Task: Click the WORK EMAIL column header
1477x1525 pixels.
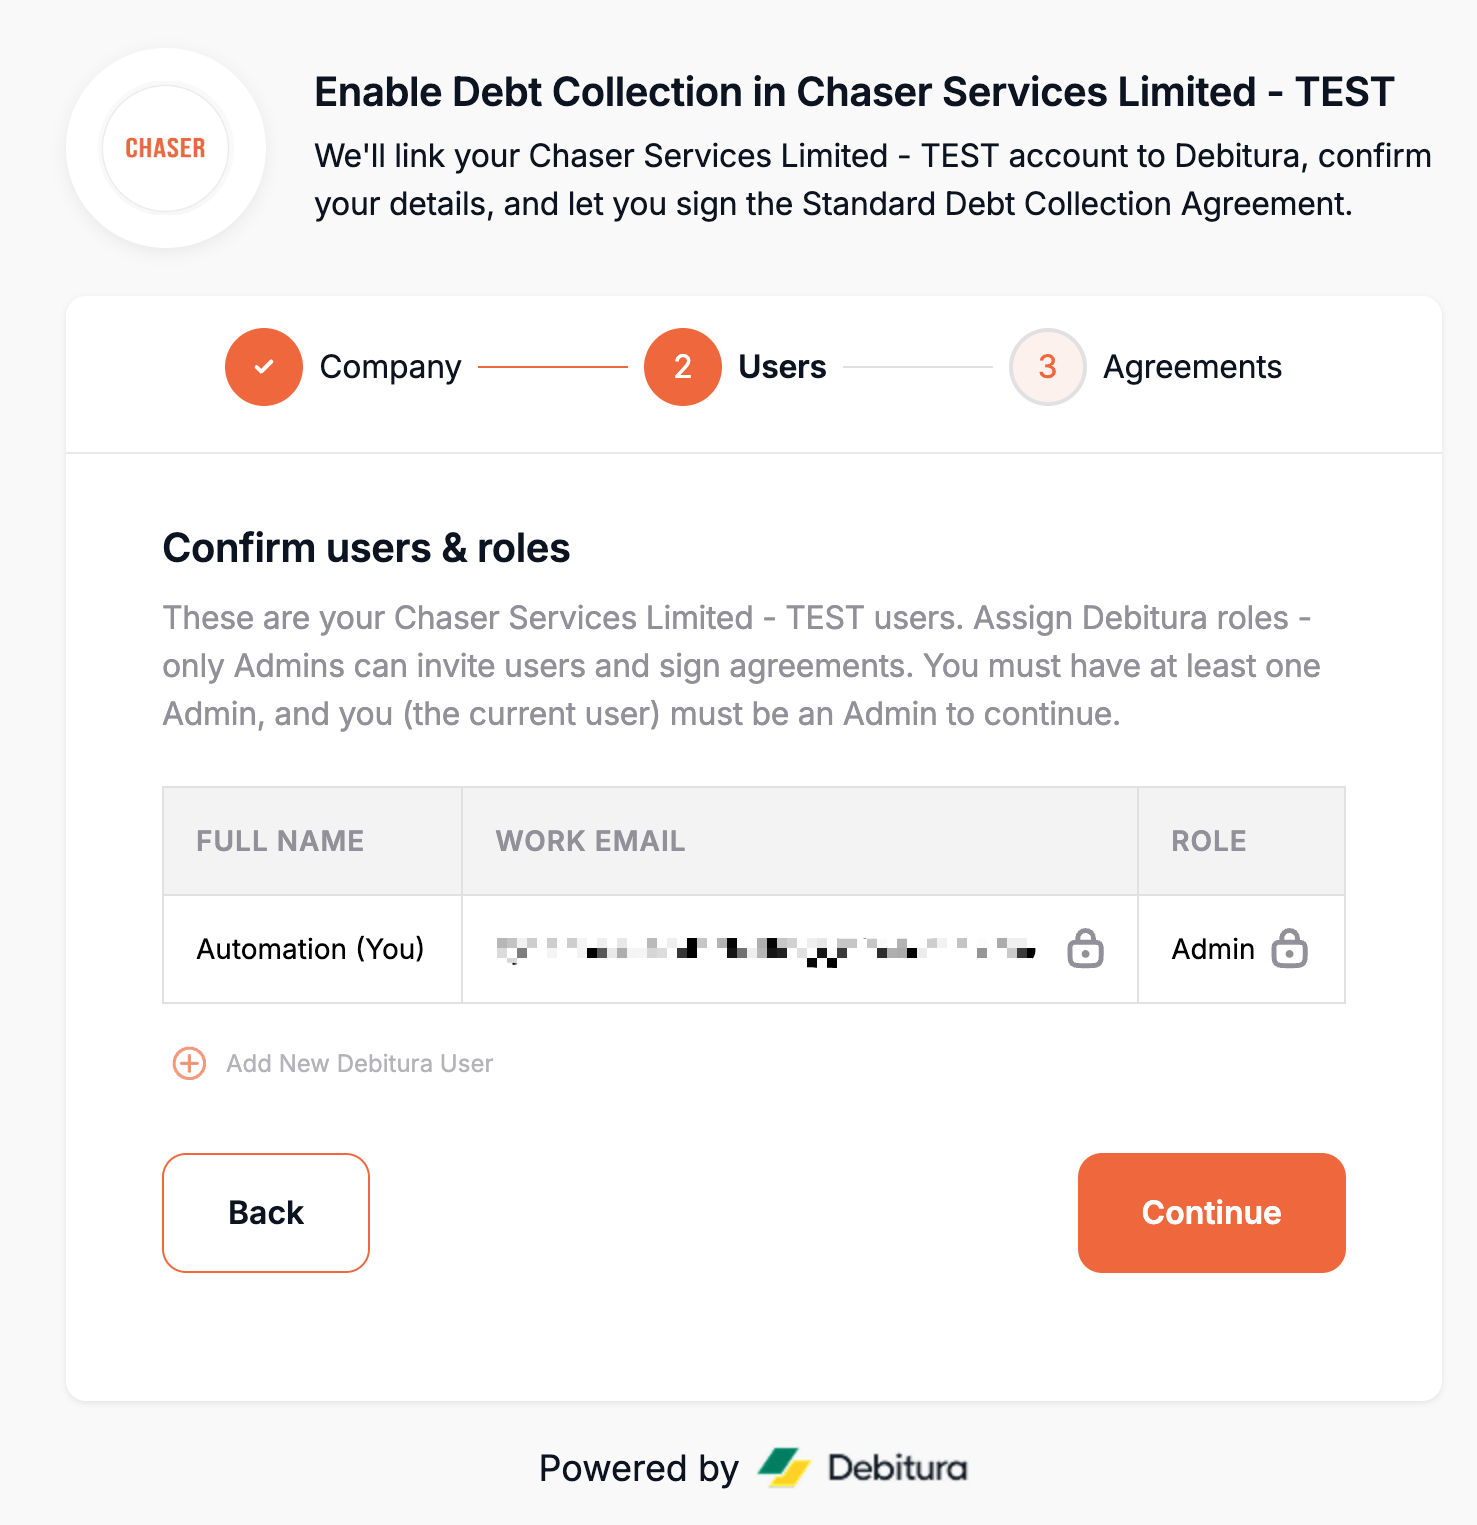Action: coord(590,841)
